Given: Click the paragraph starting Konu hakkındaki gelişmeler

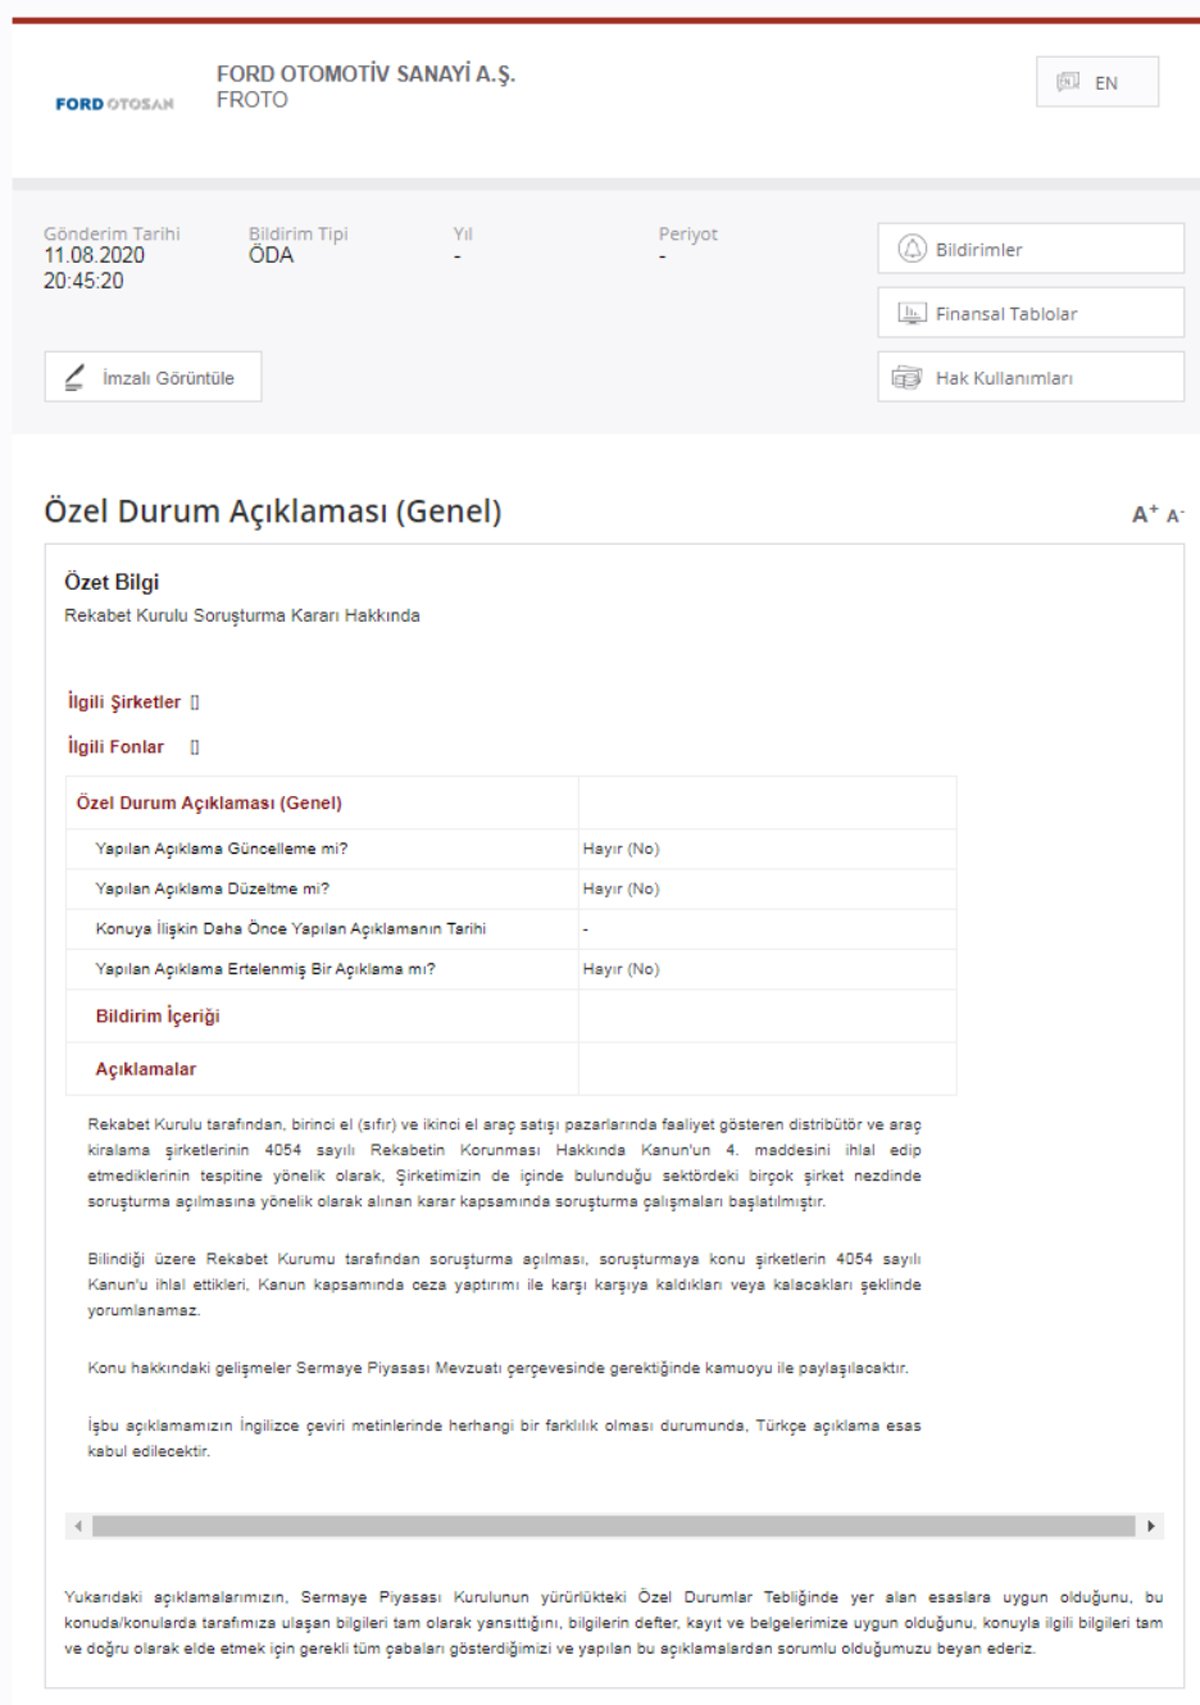Looking at the screenshot, I should coord(498,1368).
